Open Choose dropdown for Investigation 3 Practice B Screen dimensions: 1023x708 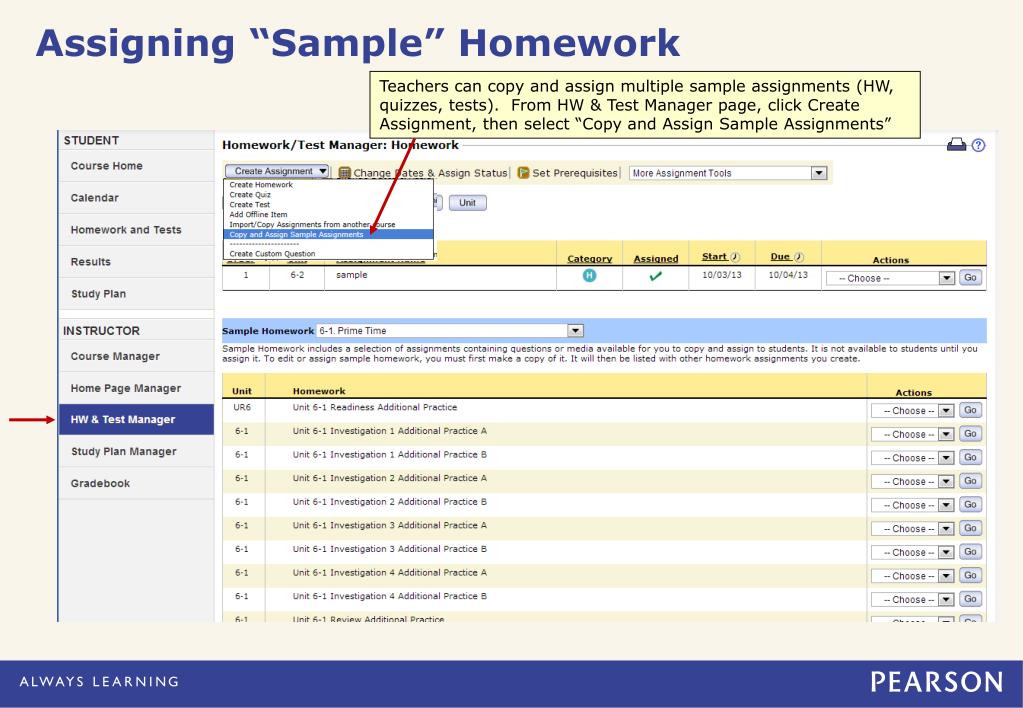coord(912,552)
